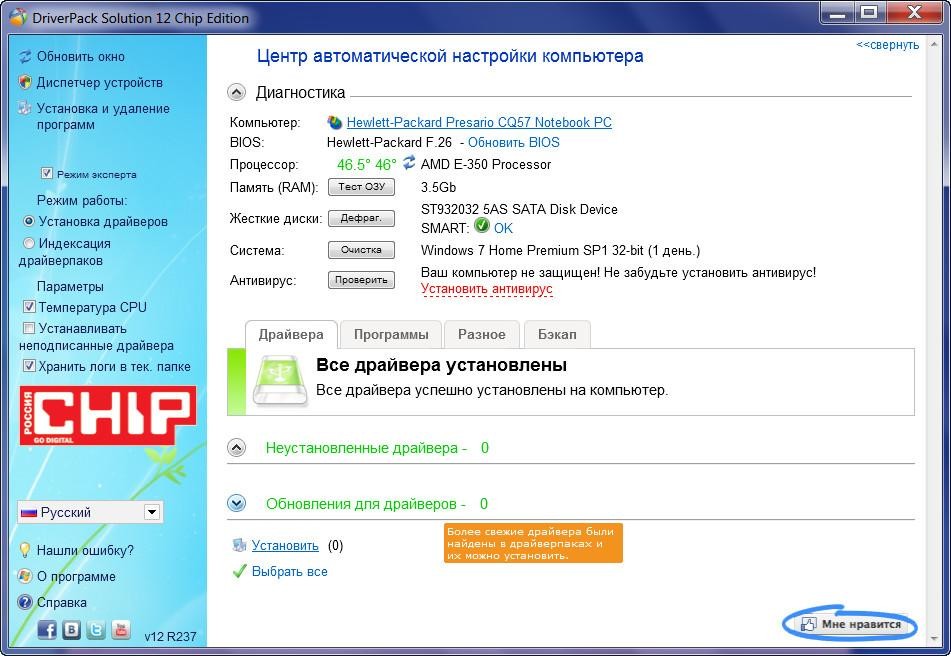Click the Тест ОЗУ button

click(361, 187)
